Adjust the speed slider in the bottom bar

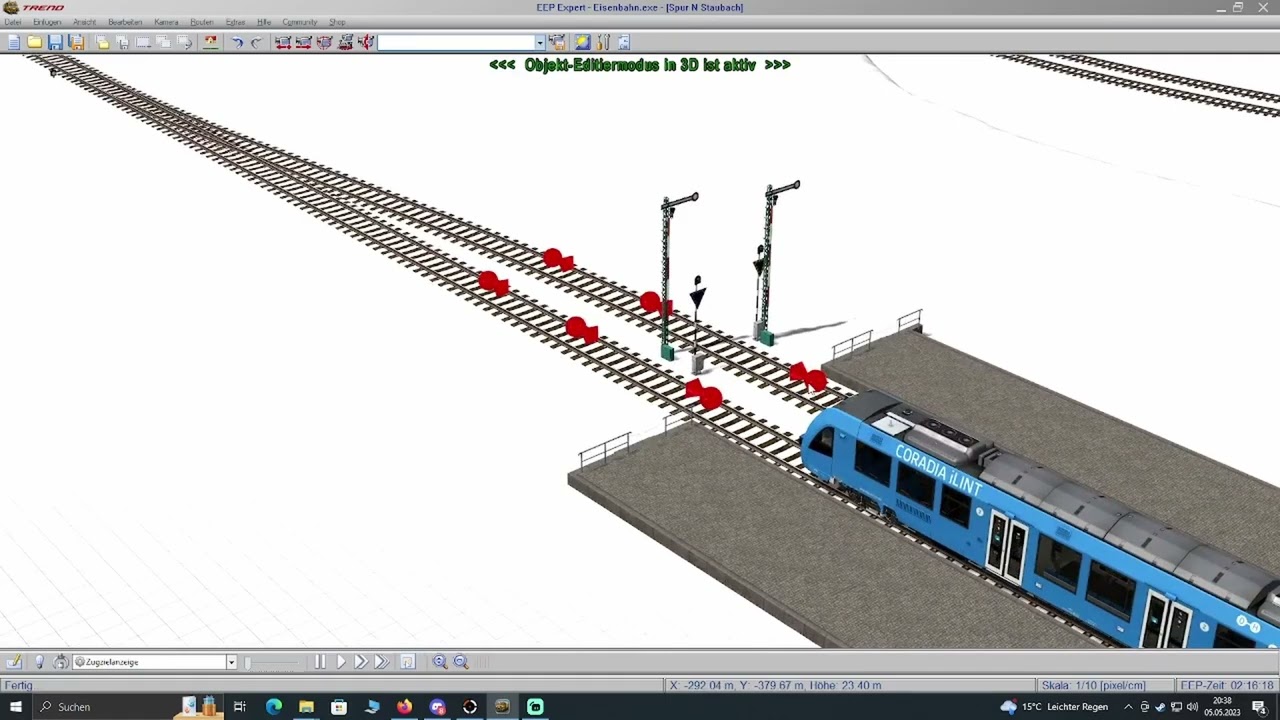click(273, 662)
